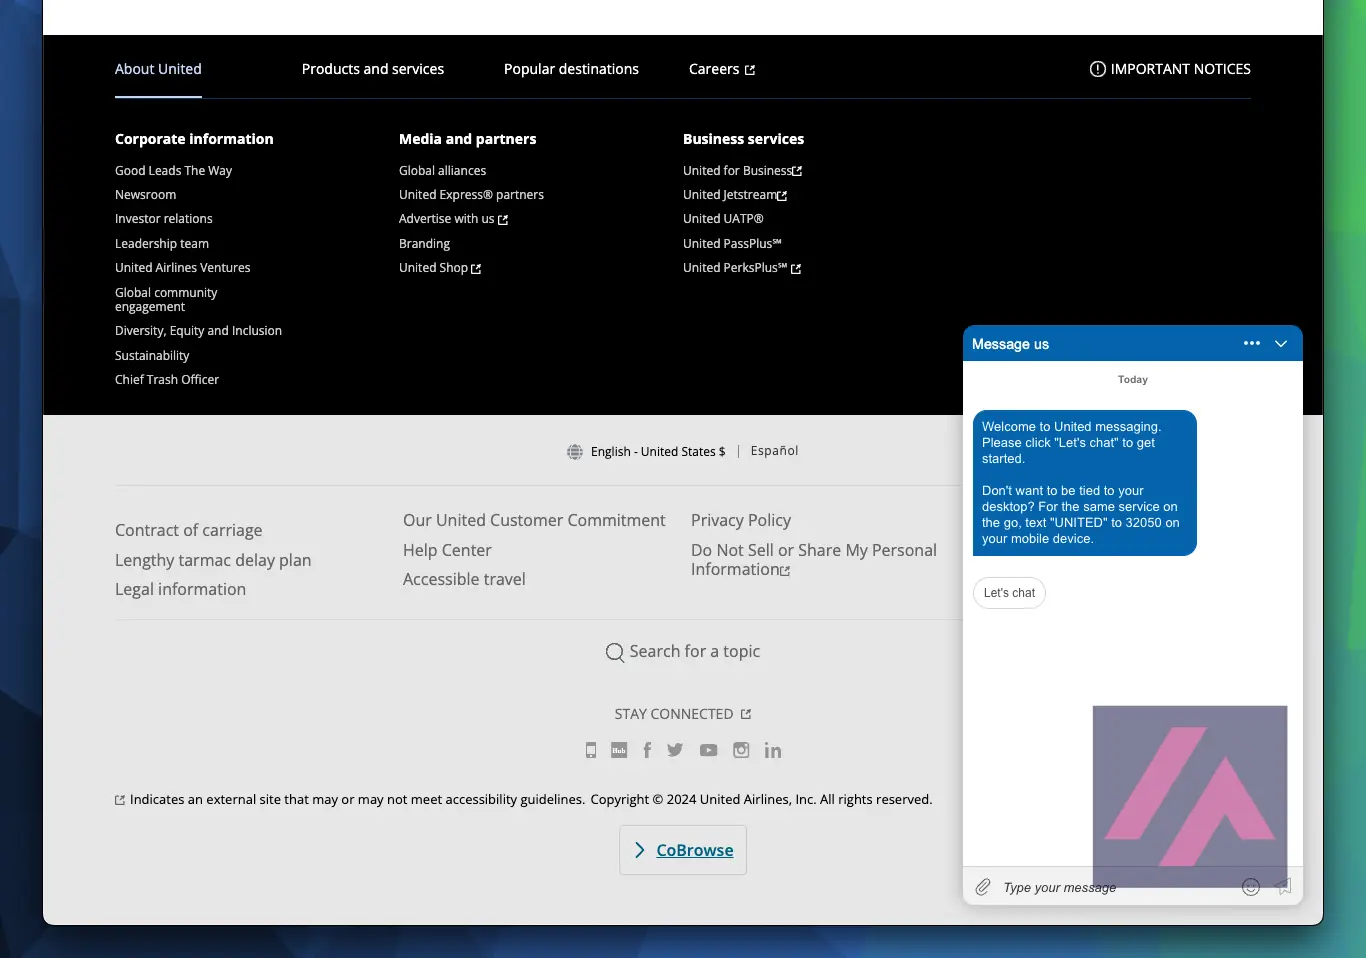Open United's Facebook page icon
Viewport: 1366px width, 958px height.
point(647,750)
